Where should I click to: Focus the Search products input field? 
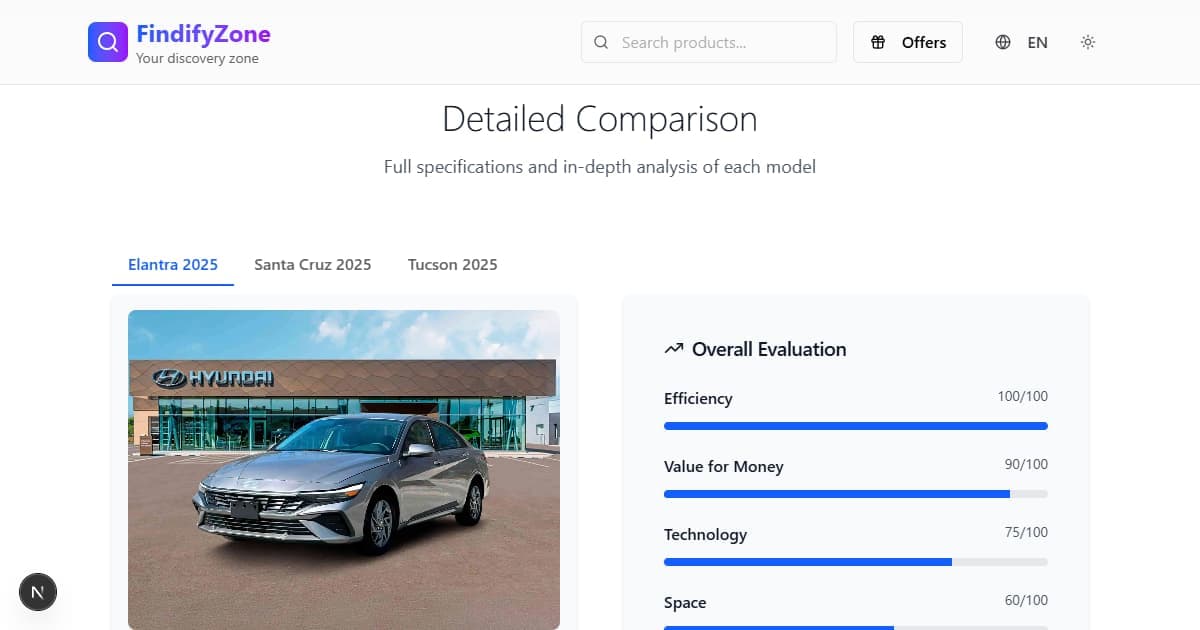point(709,42)
